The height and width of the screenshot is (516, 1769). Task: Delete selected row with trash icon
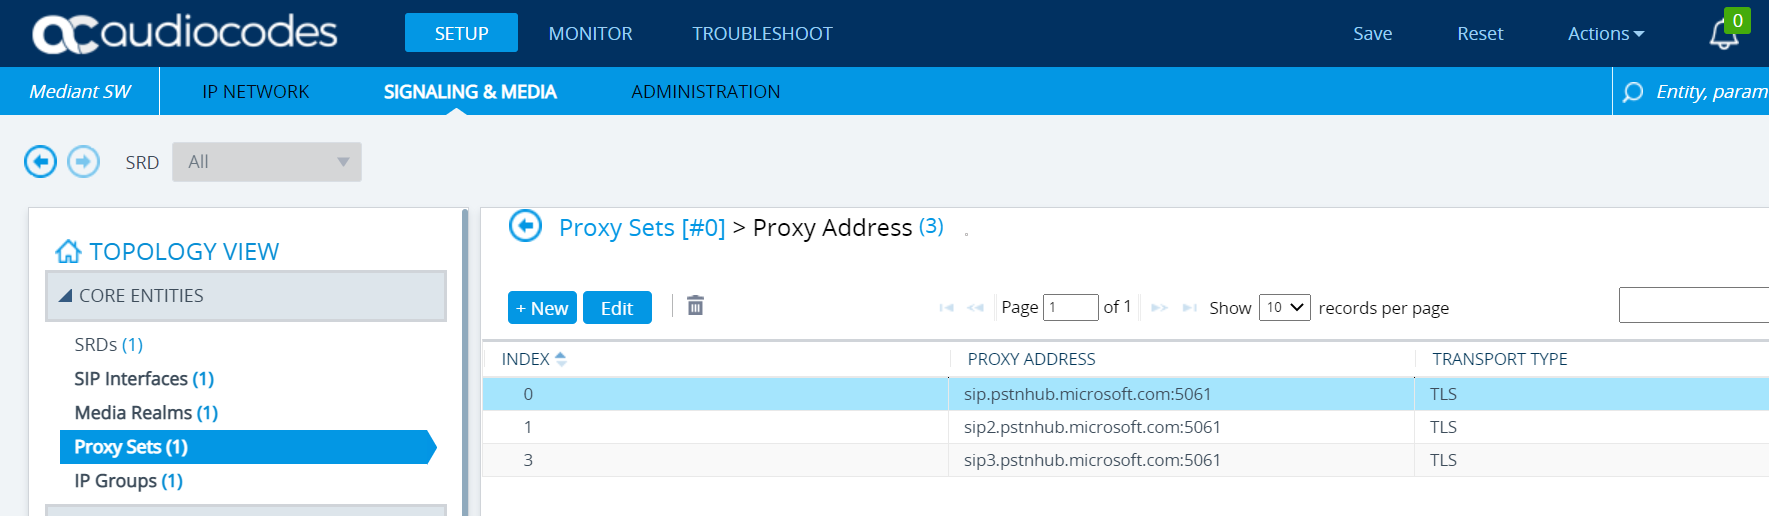point(695,306)
